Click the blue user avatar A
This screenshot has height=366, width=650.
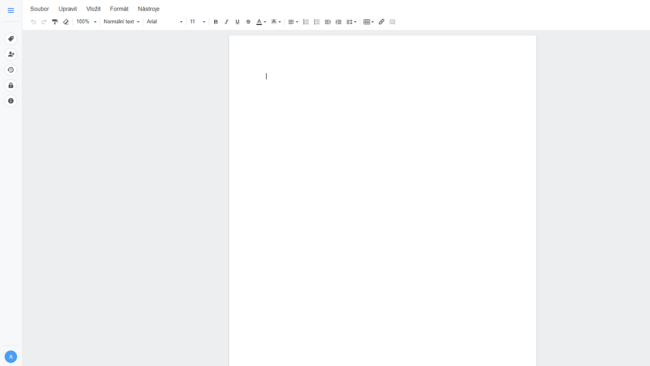pos(11,356)
